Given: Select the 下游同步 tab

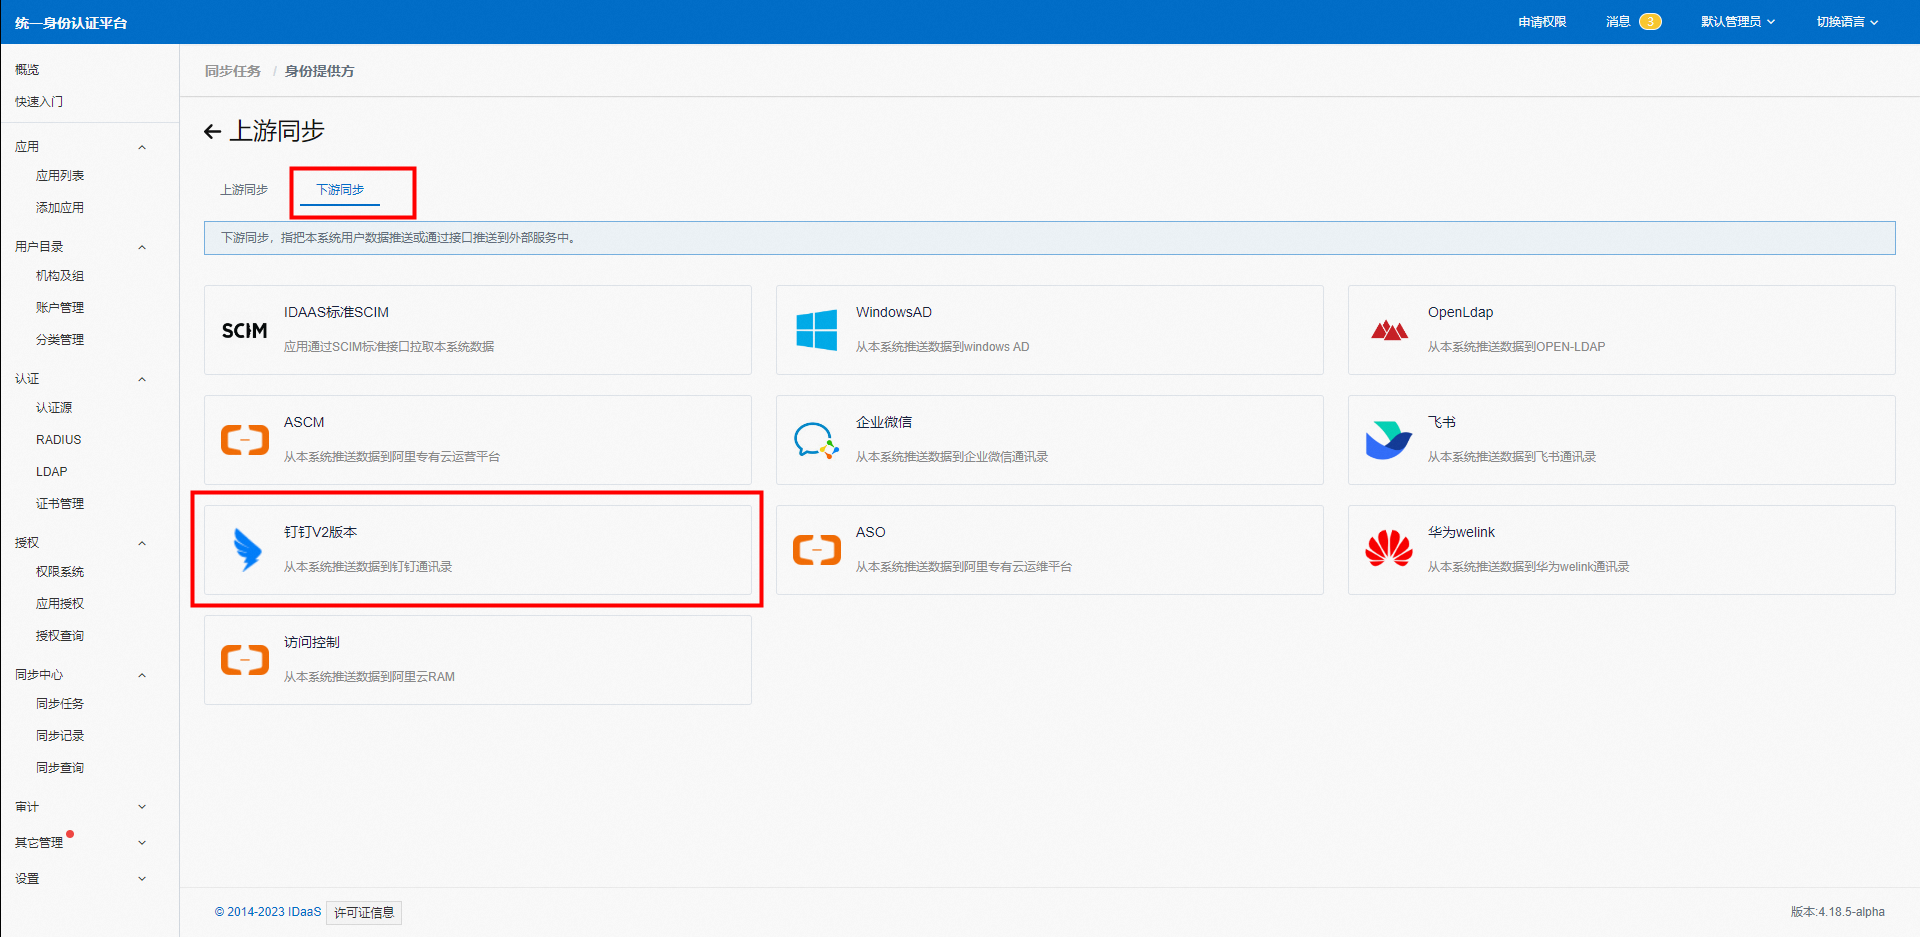Looking at the screenshot, I should 340,190.
